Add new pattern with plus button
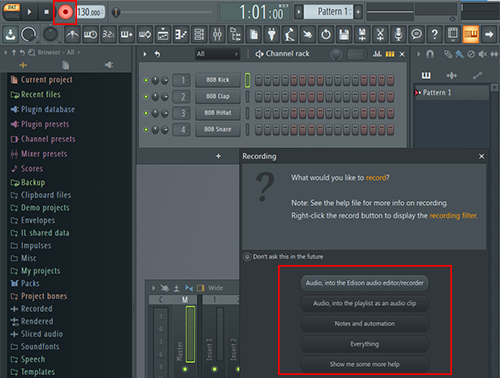The image size is (500, 378). click(x=358, y=12)
